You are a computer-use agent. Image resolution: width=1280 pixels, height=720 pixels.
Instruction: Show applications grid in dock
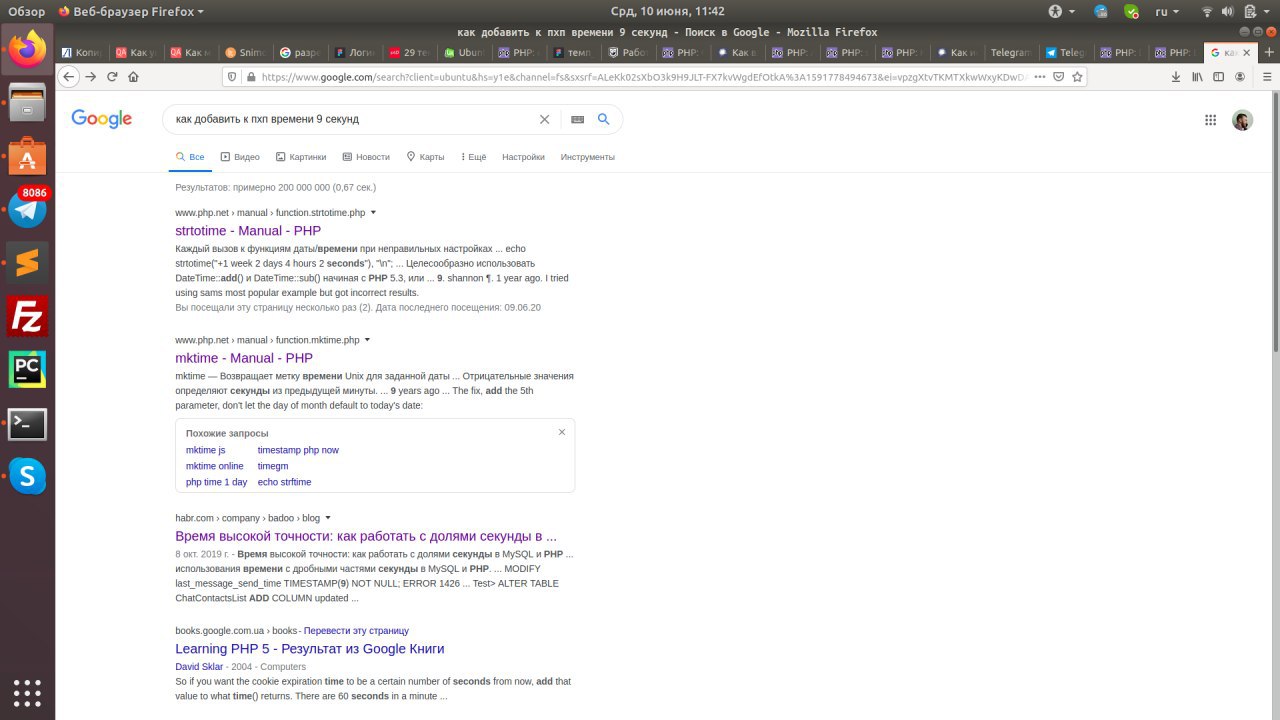[27, 692]
